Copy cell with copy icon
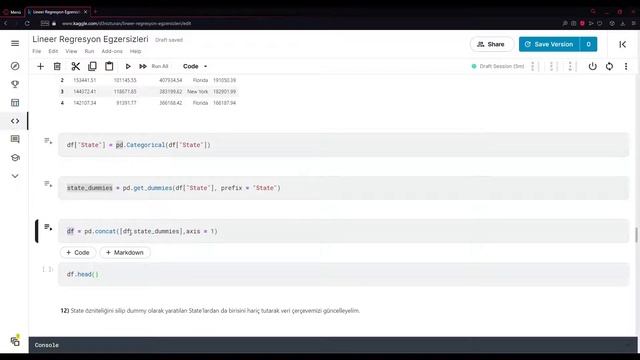This screenshot has height=360, width=640. point(92,66)
